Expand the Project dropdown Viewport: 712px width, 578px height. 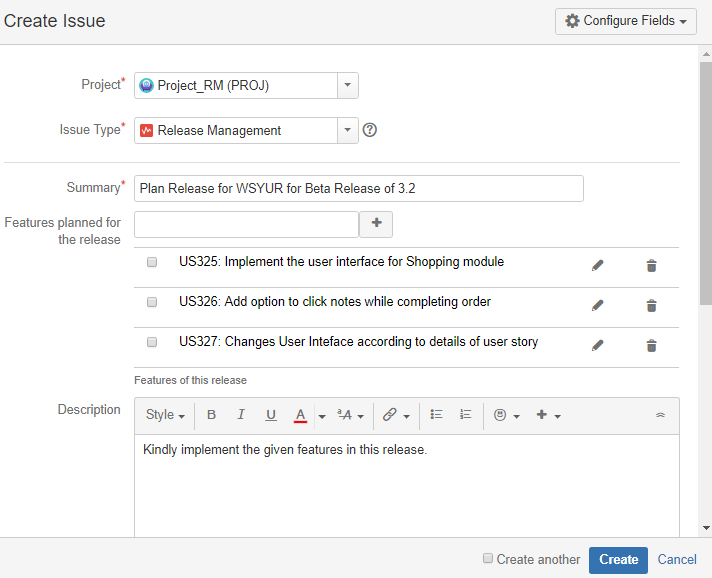tap(346, 86)
